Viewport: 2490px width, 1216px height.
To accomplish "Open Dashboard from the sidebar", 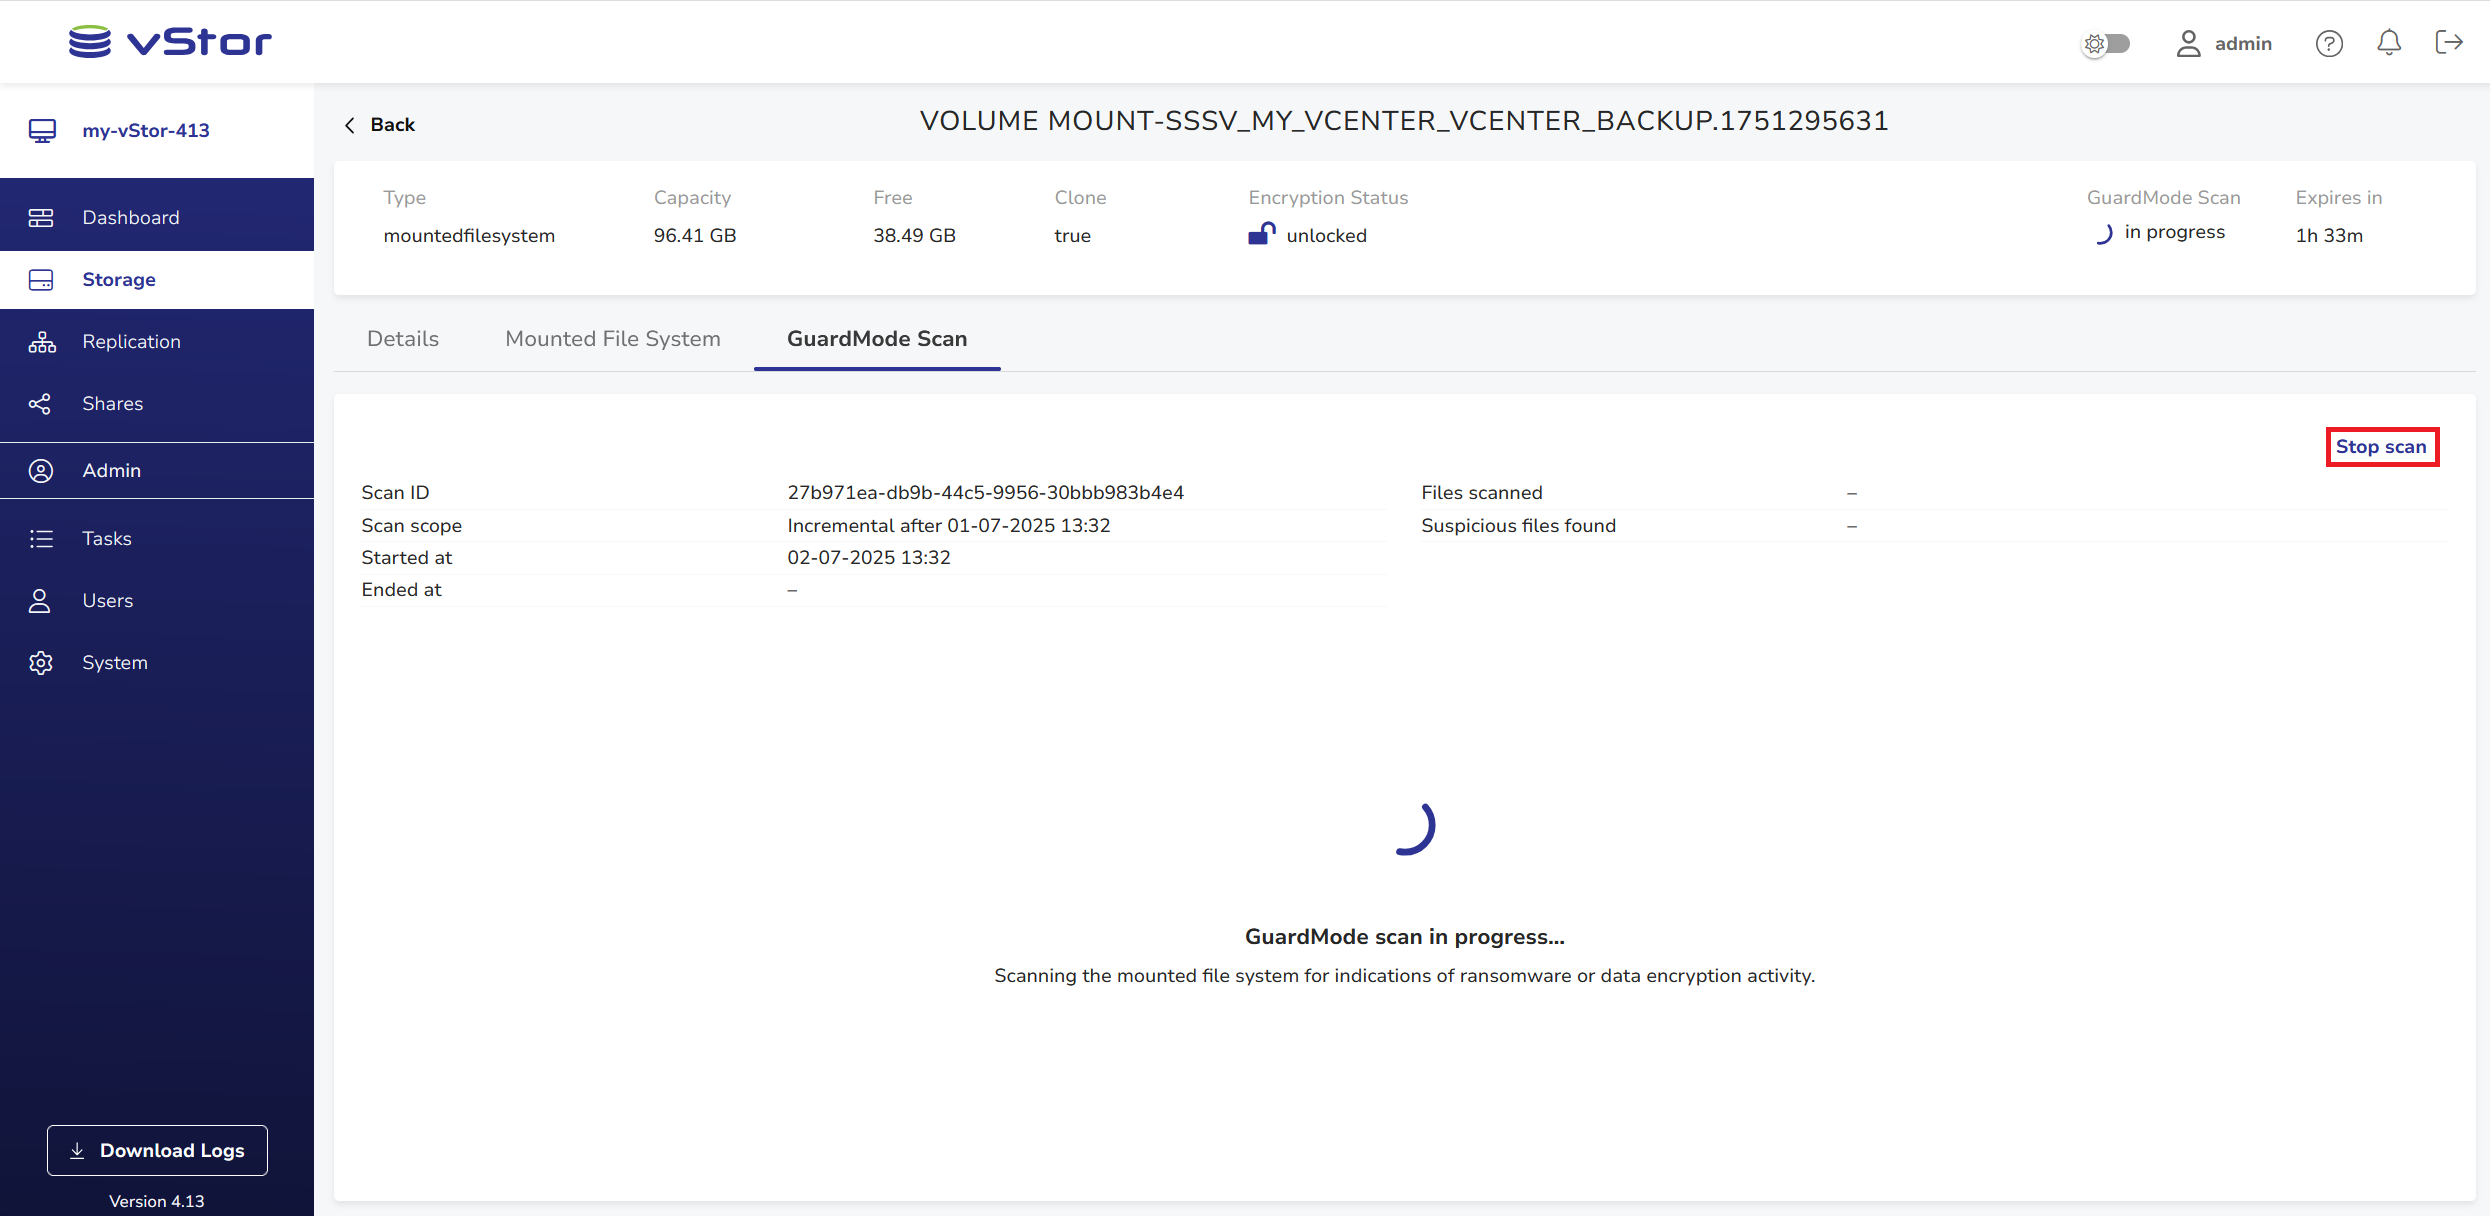I will pos(131,217).
